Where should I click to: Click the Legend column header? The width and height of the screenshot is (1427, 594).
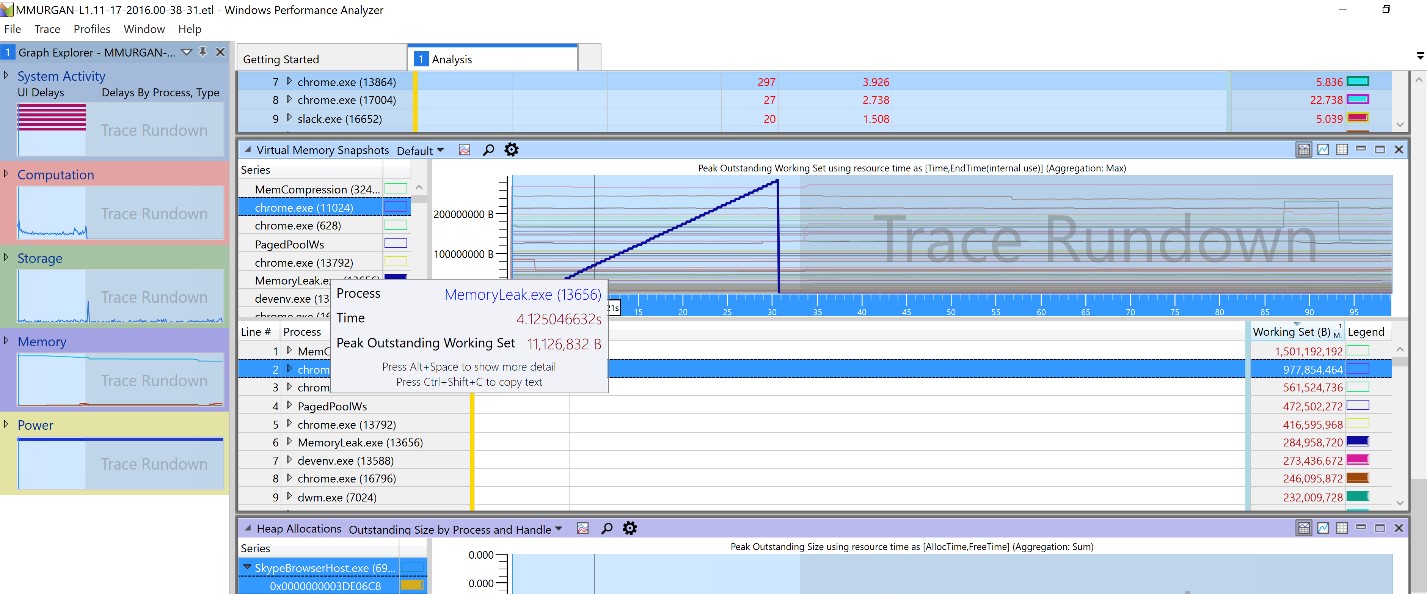[x=1366, y=332]
